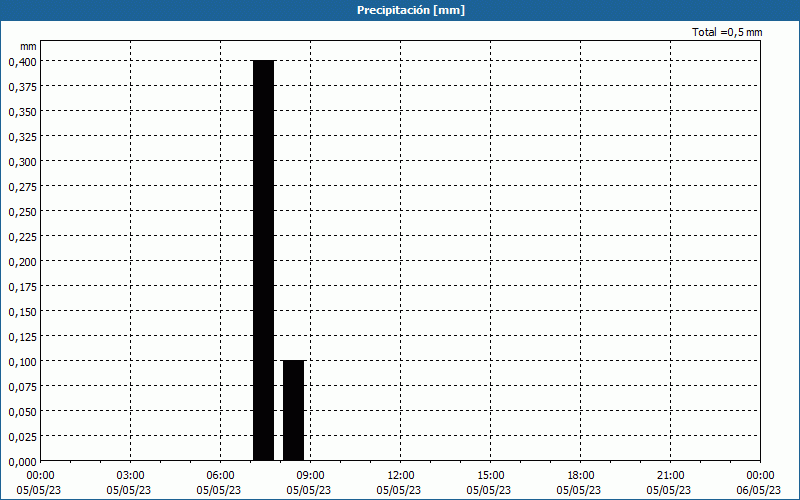800x500 pixels.
Task: Select the 0,250 y-axis value
Action: 22,212
